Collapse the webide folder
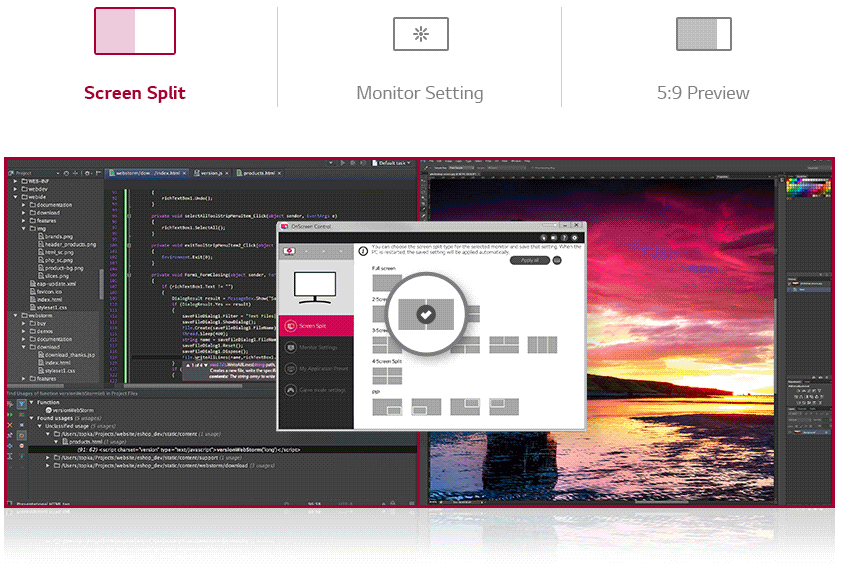The image size is (844, 584). (x=15, y=197)
